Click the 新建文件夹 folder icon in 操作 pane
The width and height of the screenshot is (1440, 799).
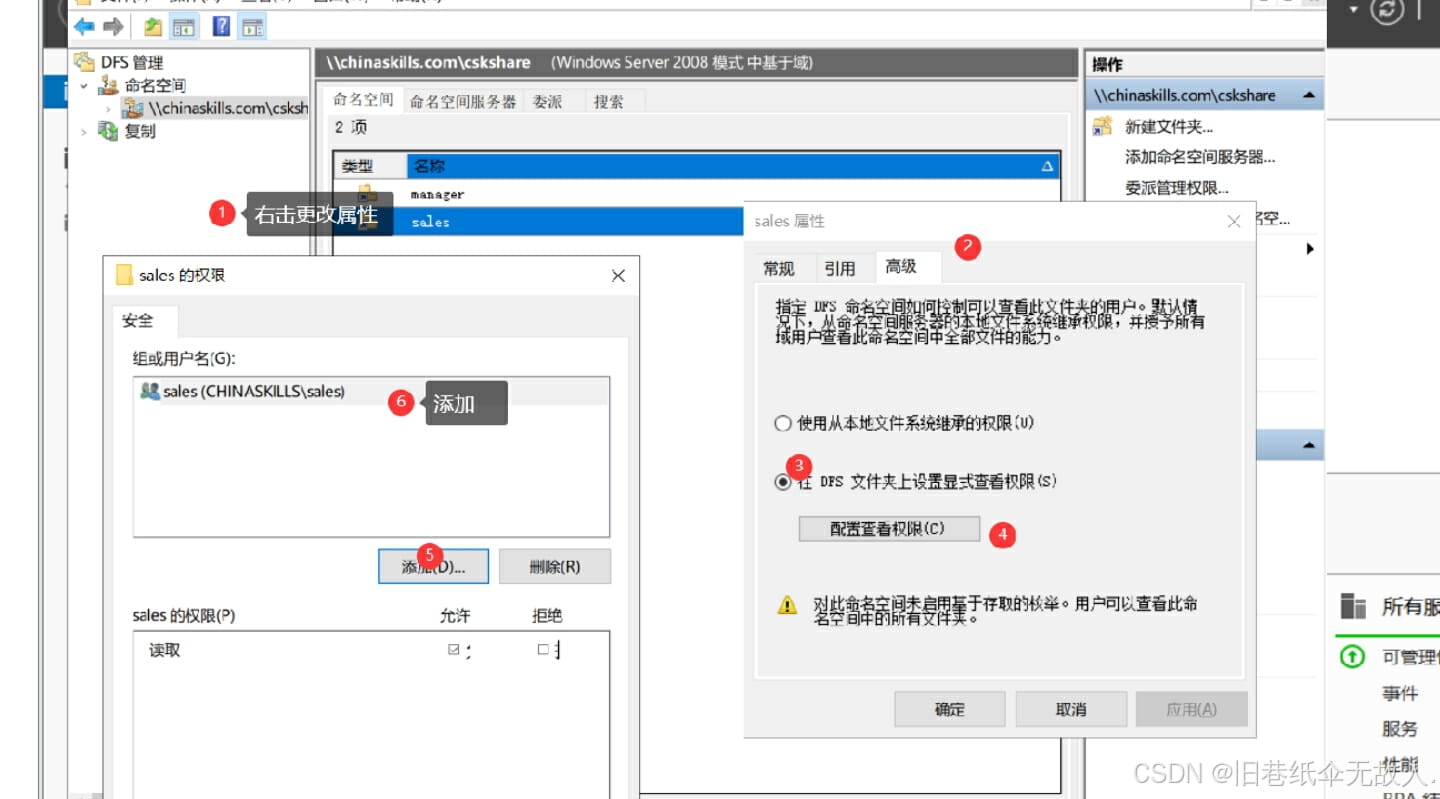pyautogui.click(x=1100, y=126)
